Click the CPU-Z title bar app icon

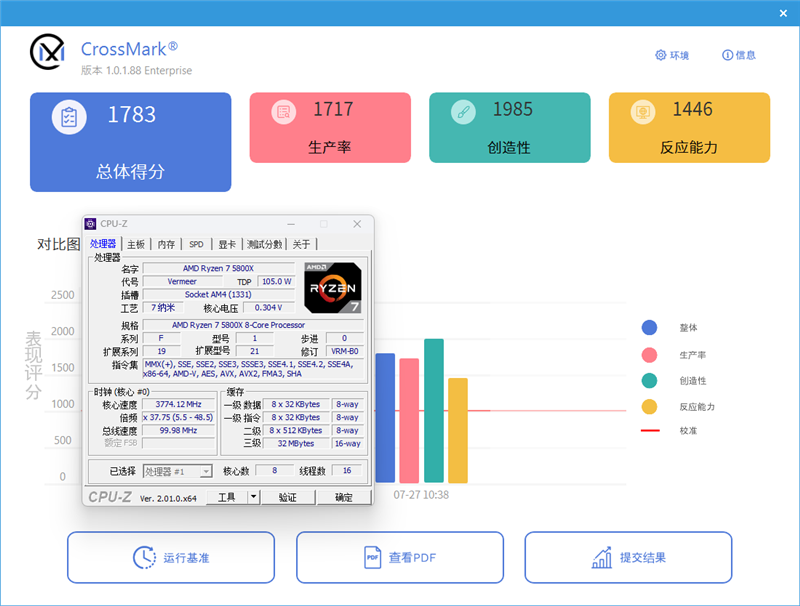(90, 224)
